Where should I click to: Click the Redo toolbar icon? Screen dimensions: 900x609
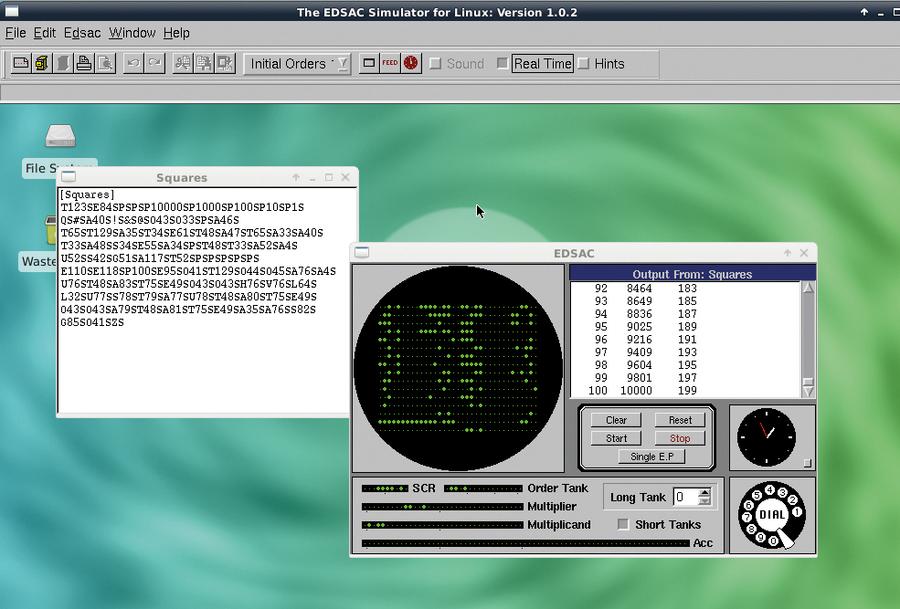(x=154, y=63)
